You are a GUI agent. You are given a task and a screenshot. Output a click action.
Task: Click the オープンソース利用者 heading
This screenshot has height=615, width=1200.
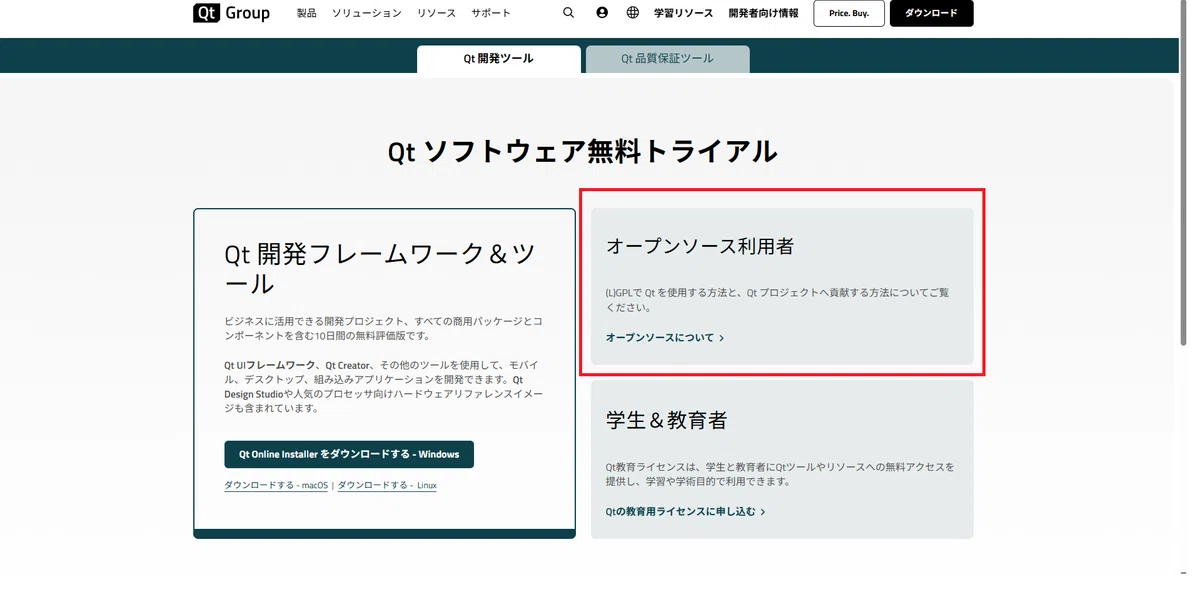[700, 246]
